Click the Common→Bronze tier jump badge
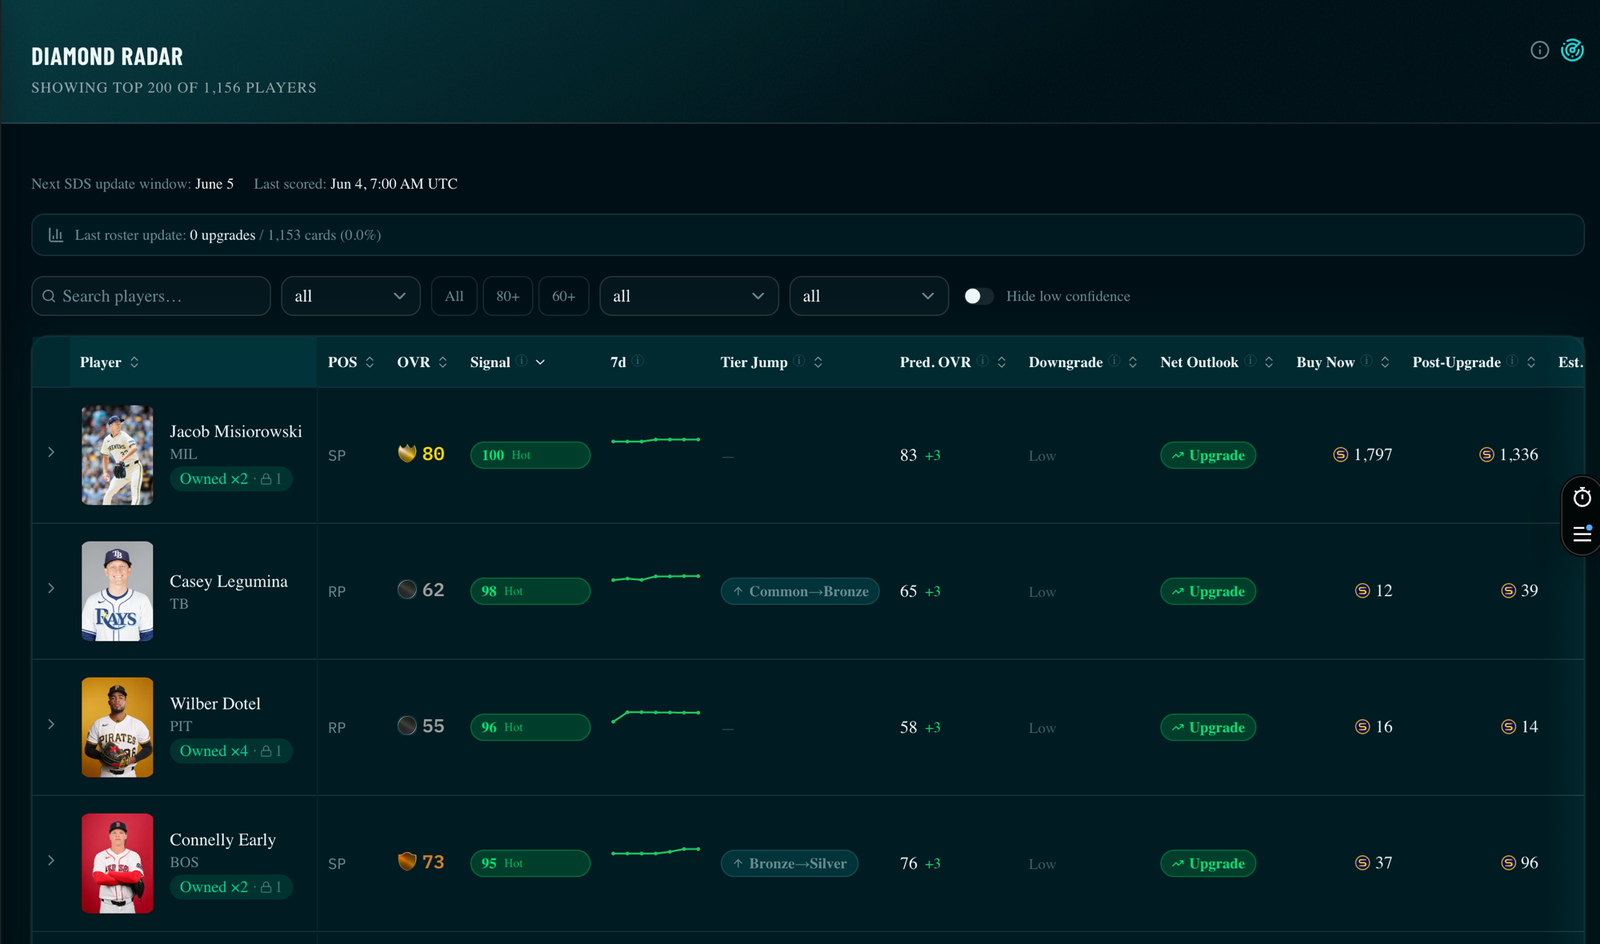1600x944 pixels. pos(800,591)
